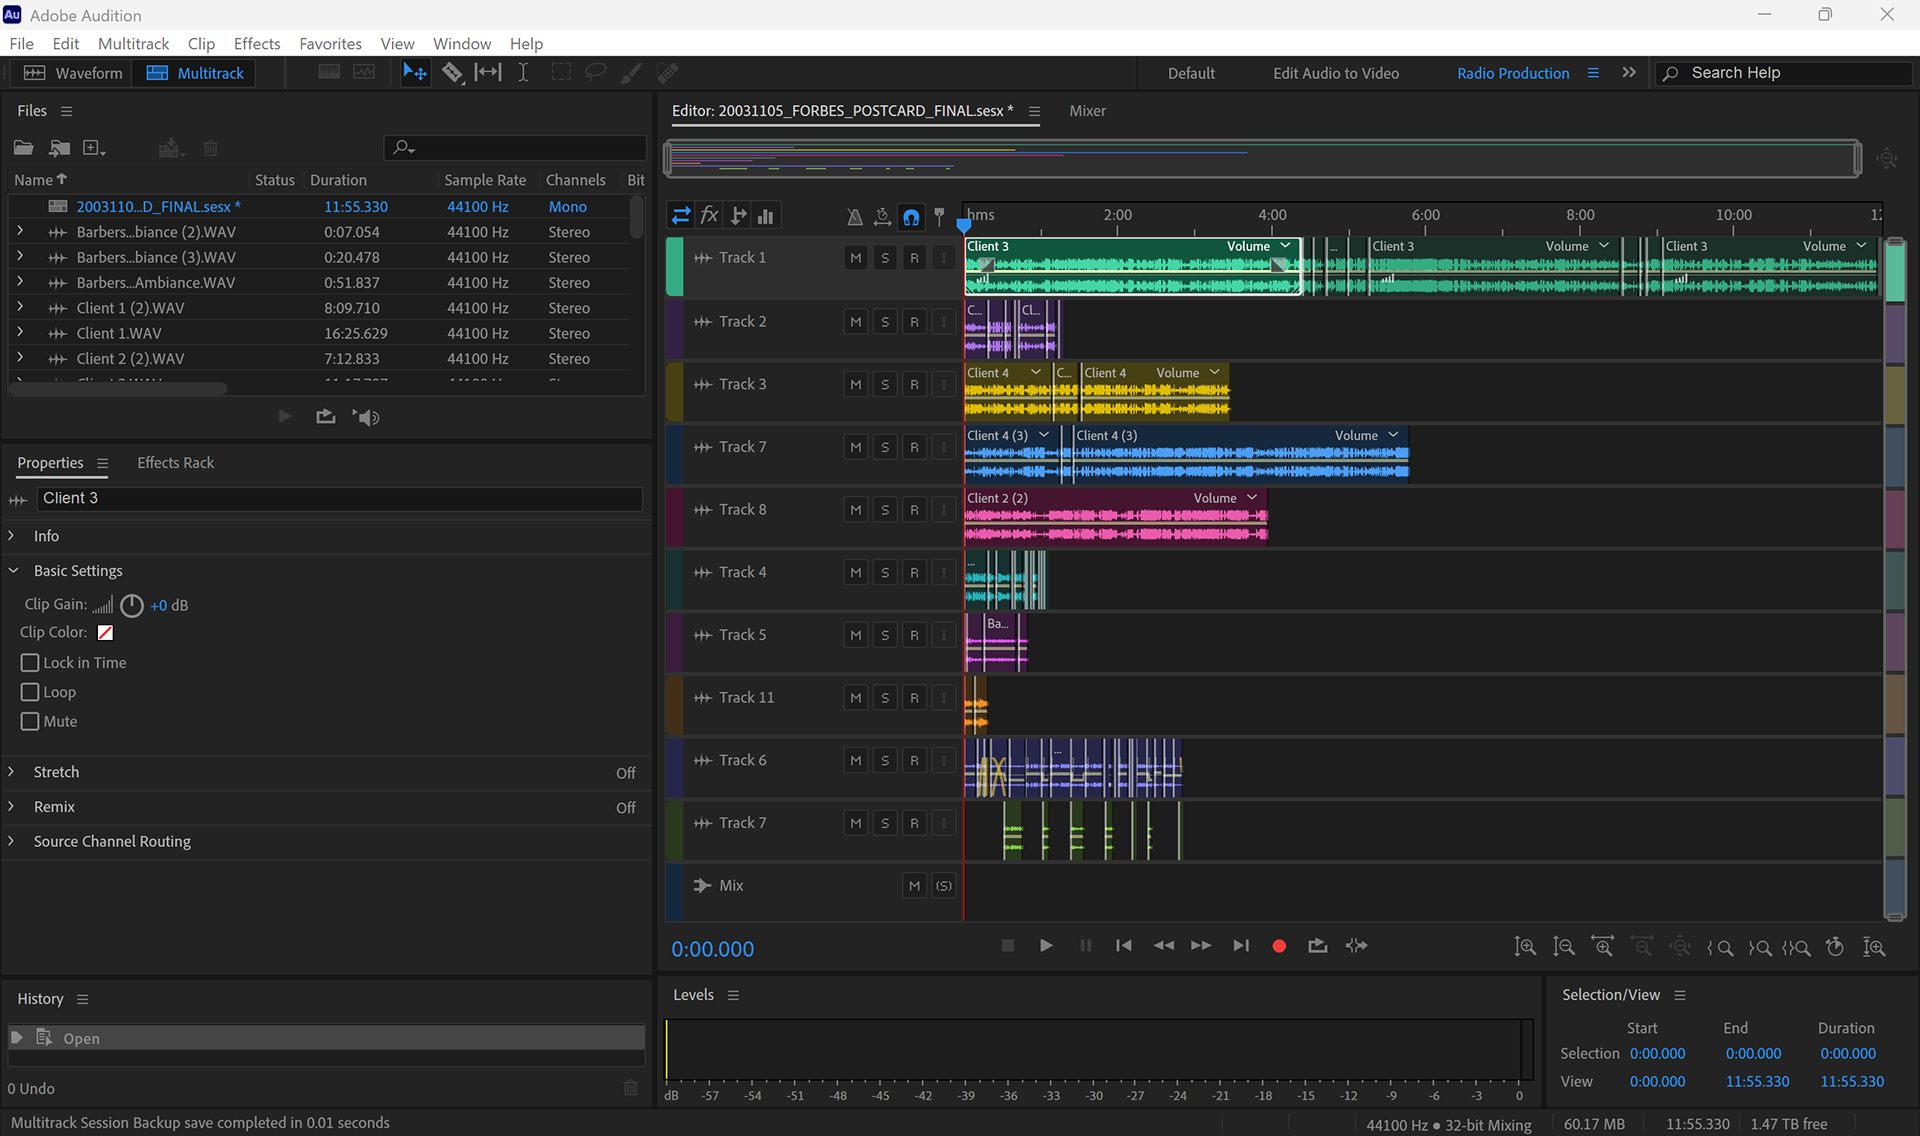Open the Multitrack menu

133,44
